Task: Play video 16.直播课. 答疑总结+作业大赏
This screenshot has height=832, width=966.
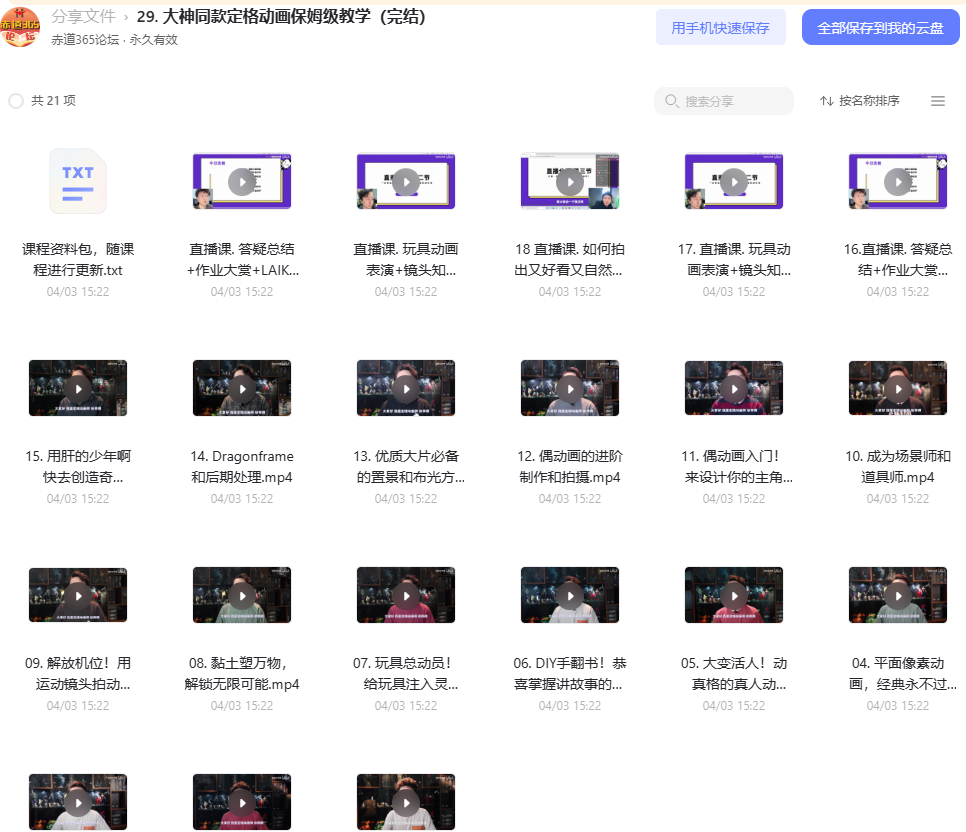Action: pyautogui.click(x=898, y=181)
